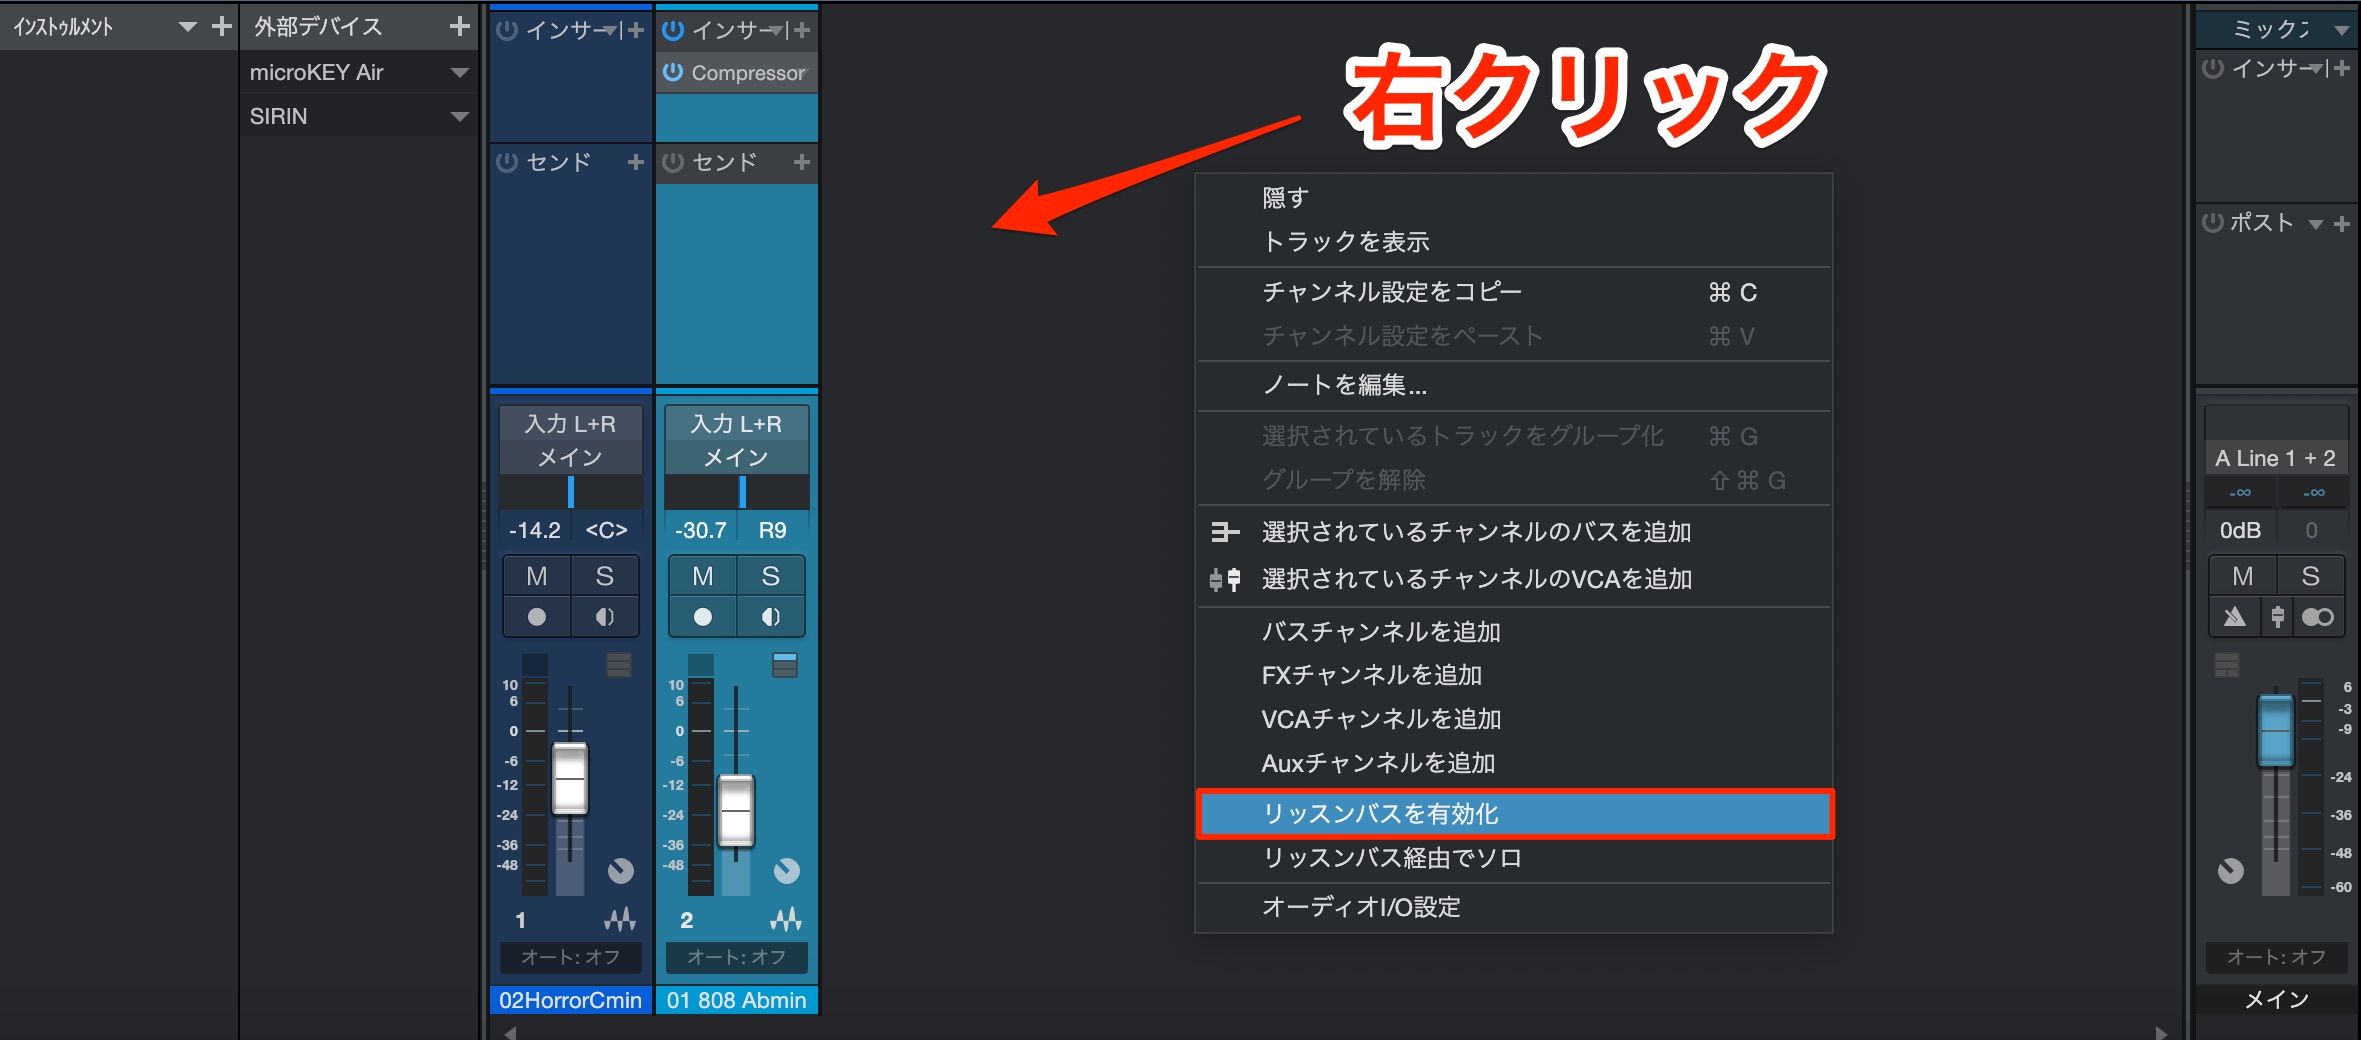Open main channel post dropdown arrow
The image size is (2361, 1040).
[2315, 224]
